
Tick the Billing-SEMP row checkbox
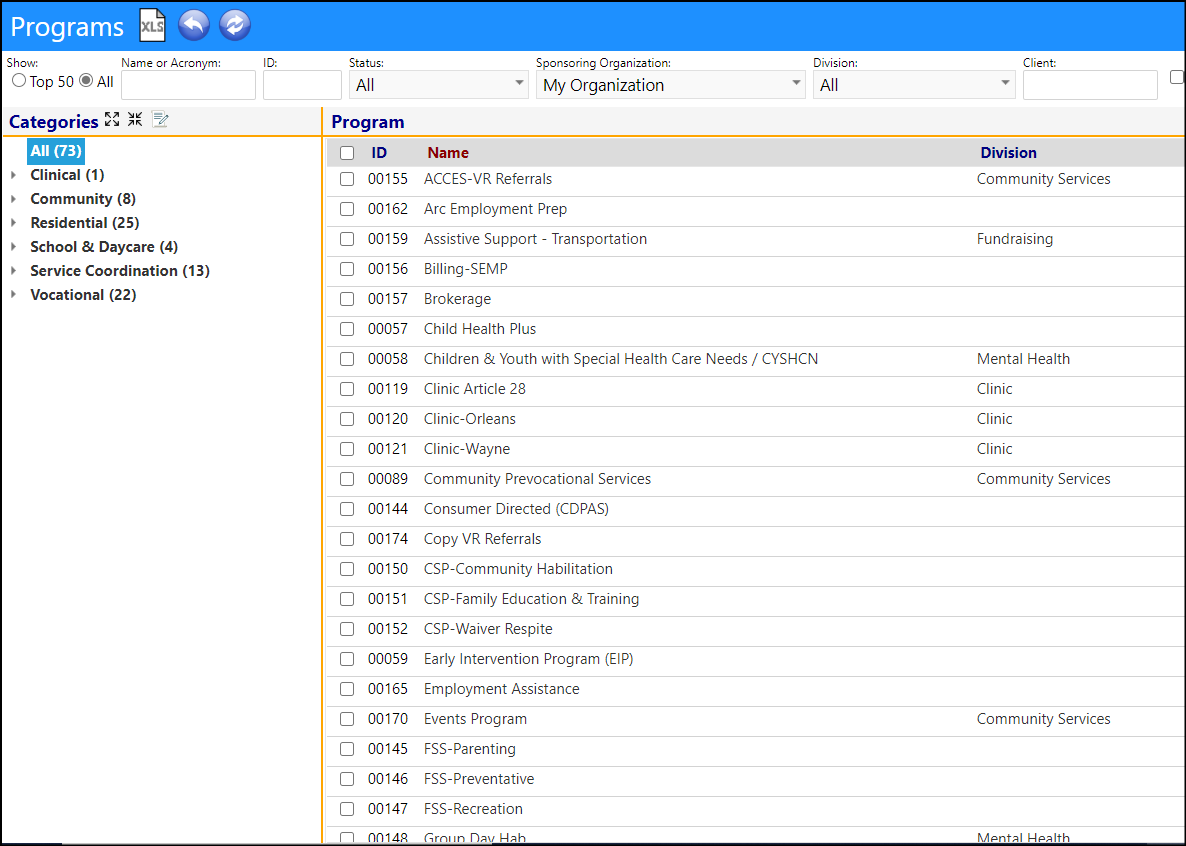[x=347, y=269]
